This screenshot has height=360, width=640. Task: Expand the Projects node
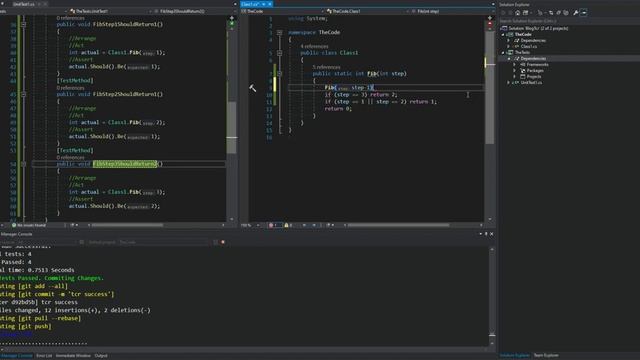point(514,76)
